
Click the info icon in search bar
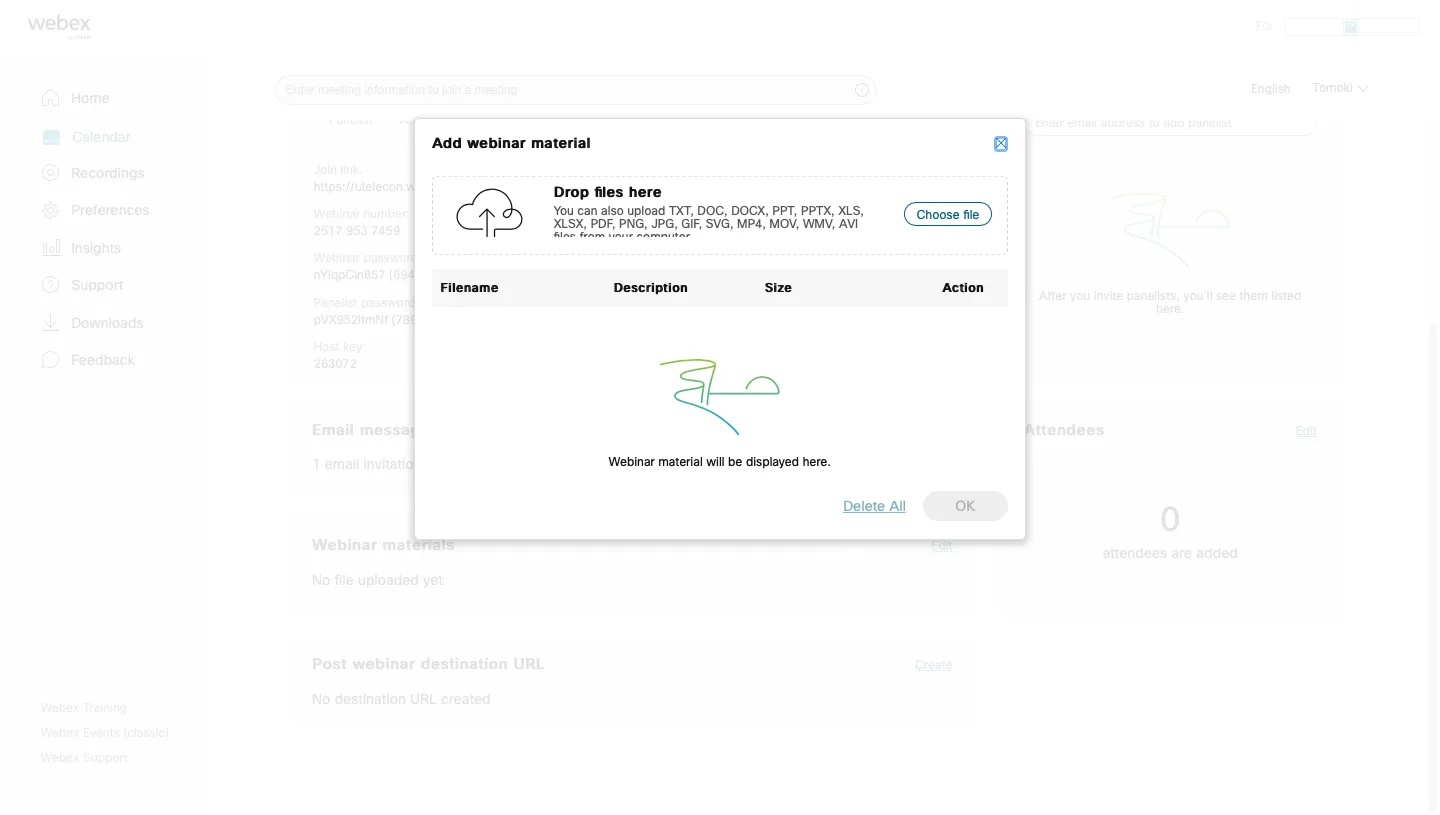pos(861,90)
